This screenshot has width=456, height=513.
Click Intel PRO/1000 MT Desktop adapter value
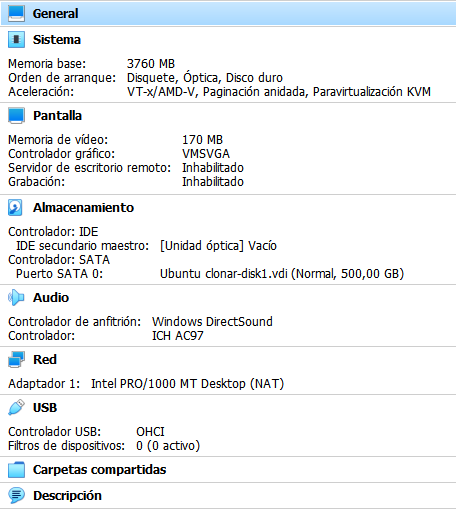point(187,384)
